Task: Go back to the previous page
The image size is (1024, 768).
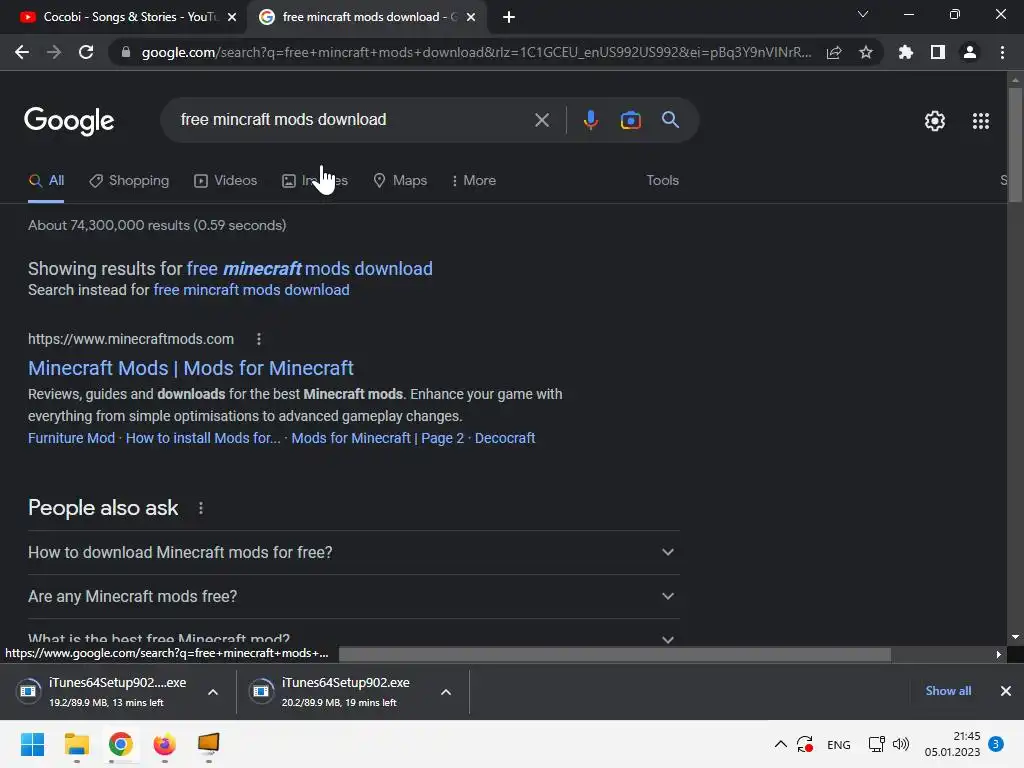Action: pyautogui.click(x=22, y=52)
